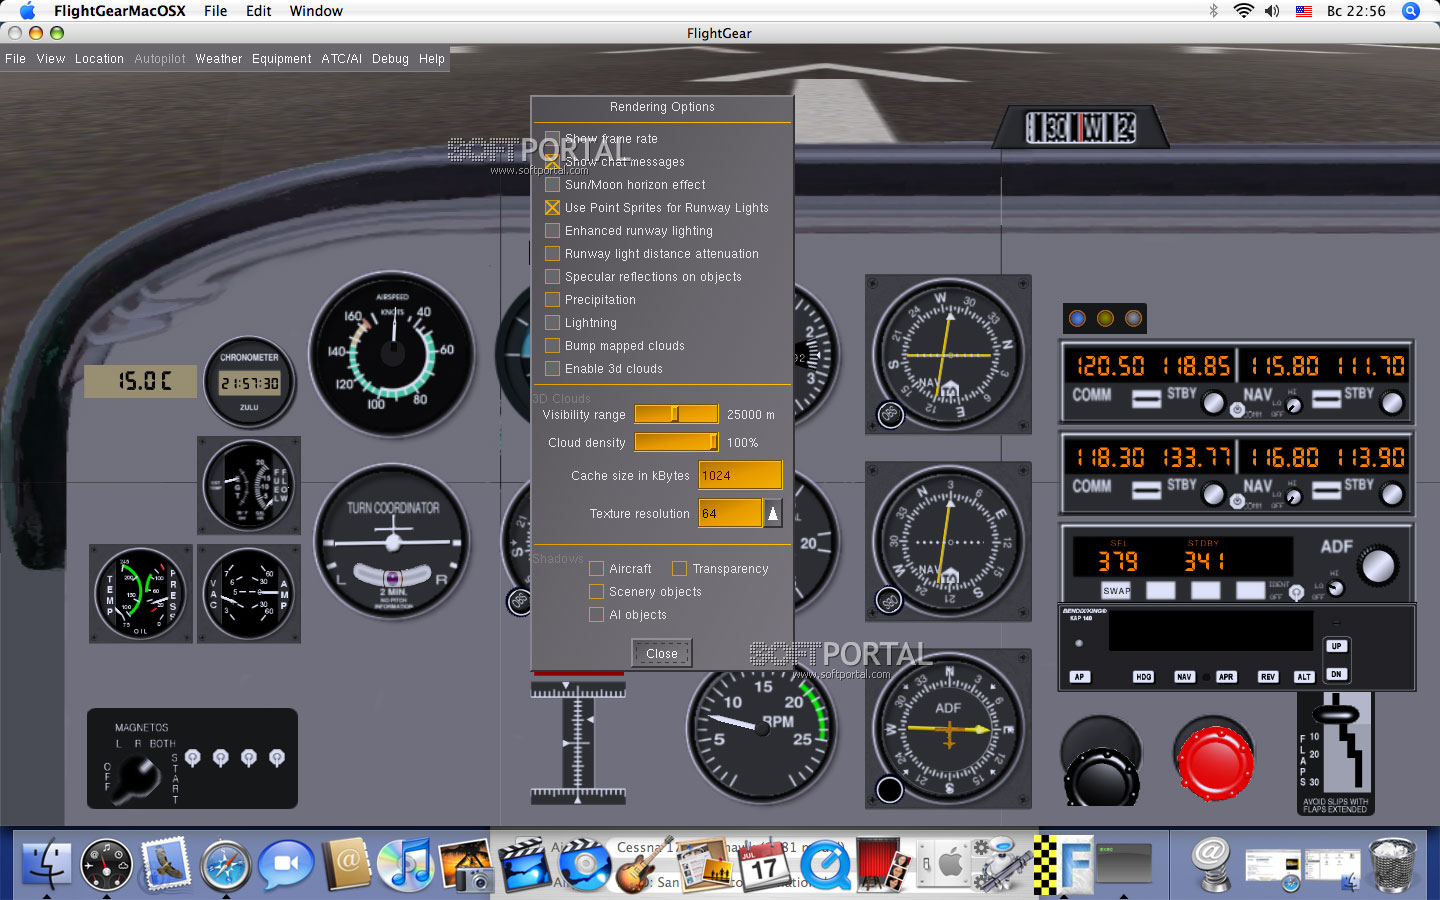The height and width of the screenshot is (900, 1440).
Task: Click the OBS knob on the lower VOR indicator
Action: 889,601
